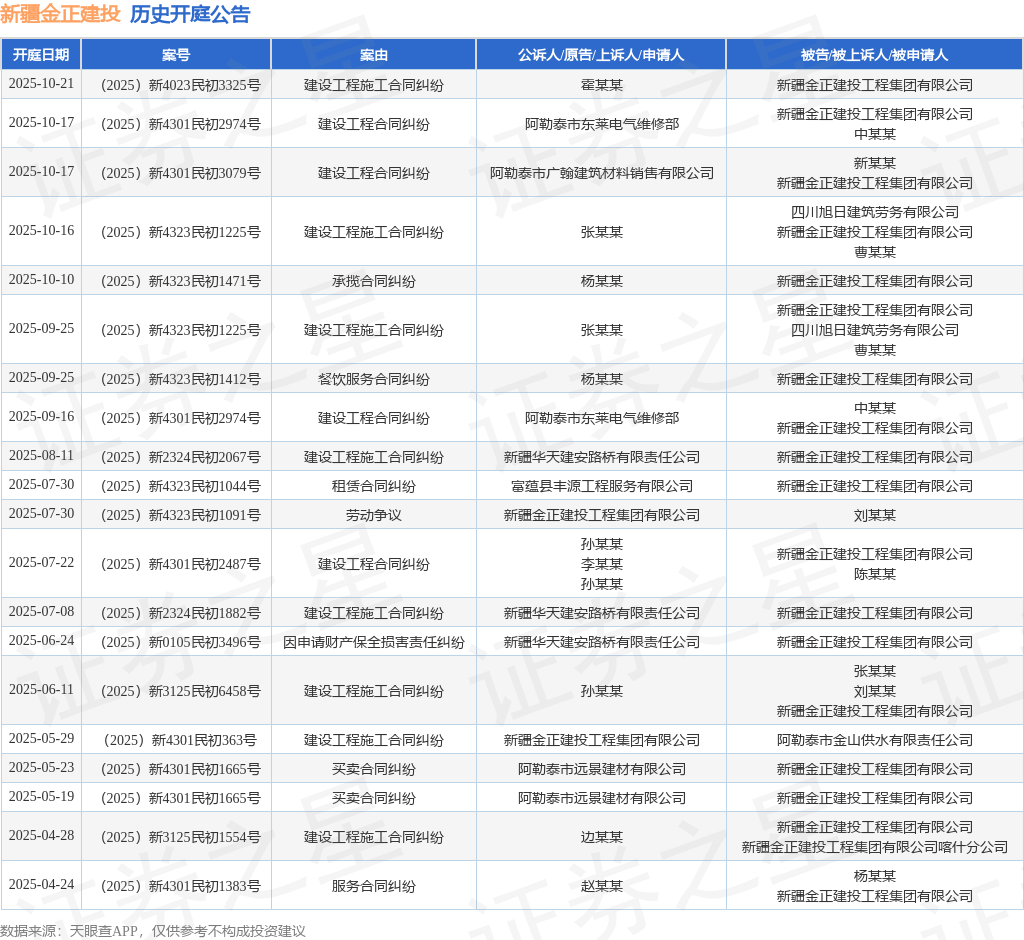The height and width of the screenshot is (940, 1024).
Task: Click the 案由 column header
Action: (x=374, y=55)
